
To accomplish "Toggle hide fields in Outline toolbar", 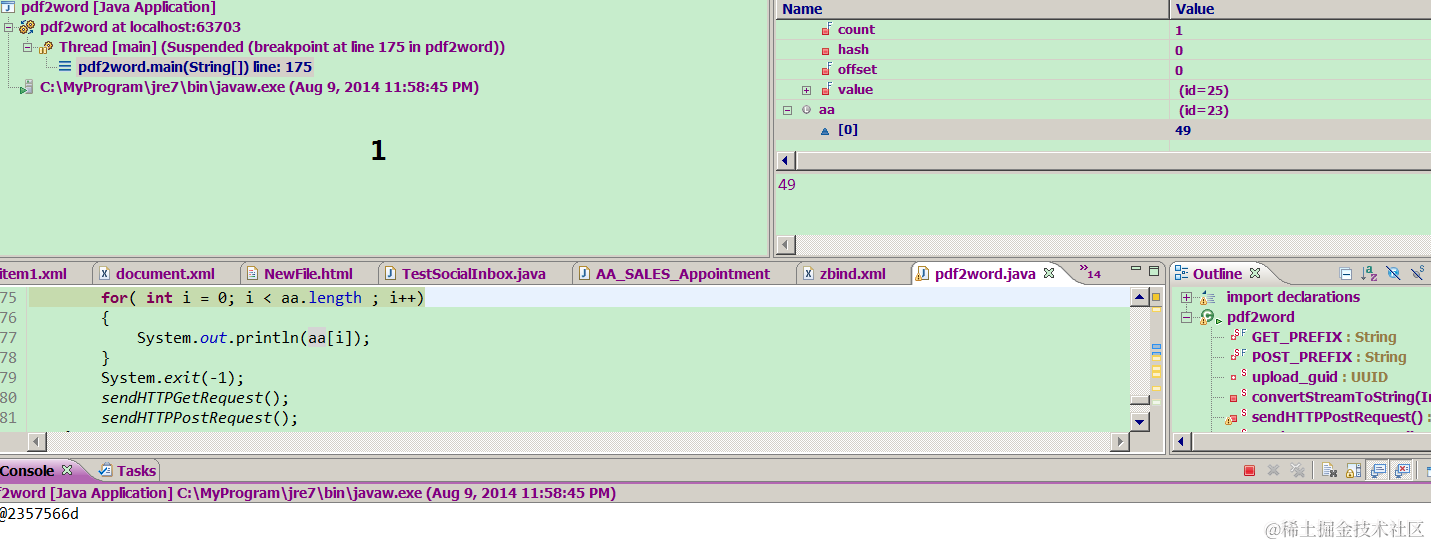I will pyautogui.click(x=1393, y=273).
